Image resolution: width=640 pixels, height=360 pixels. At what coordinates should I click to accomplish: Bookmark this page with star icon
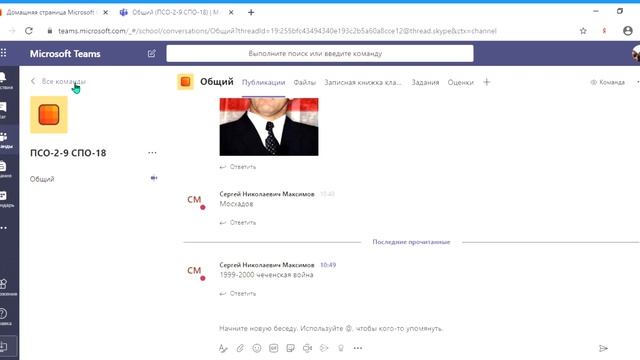[x=583, y=31]
